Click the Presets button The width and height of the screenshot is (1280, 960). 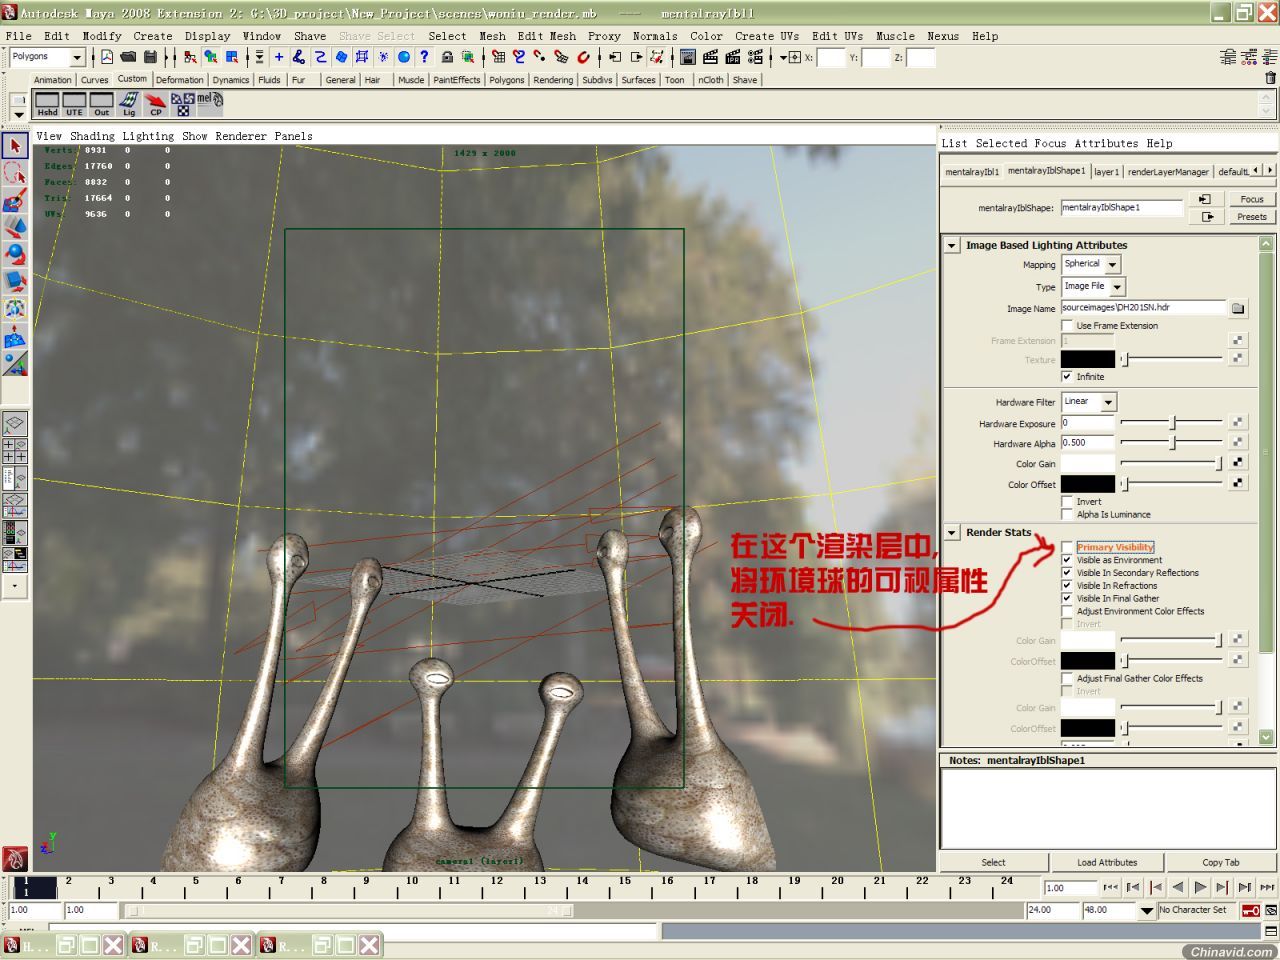coord(1251,216)
